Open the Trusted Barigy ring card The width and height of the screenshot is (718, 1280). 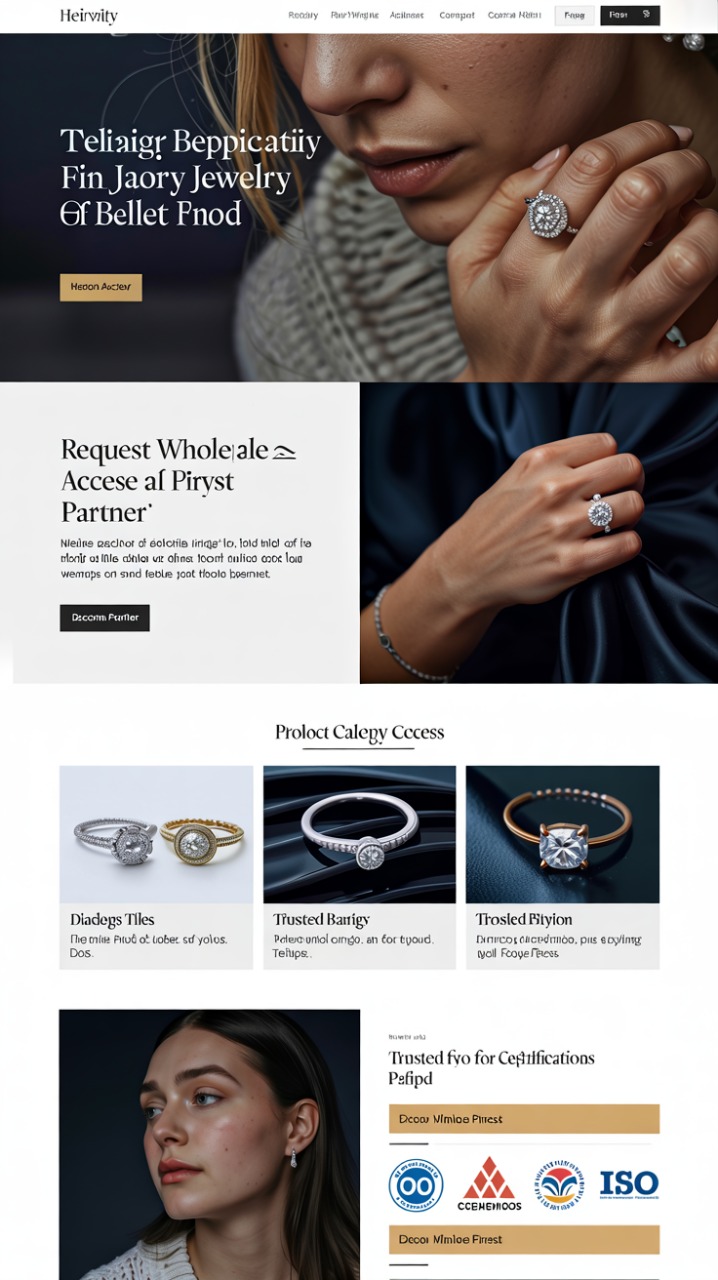coord(359,867)
